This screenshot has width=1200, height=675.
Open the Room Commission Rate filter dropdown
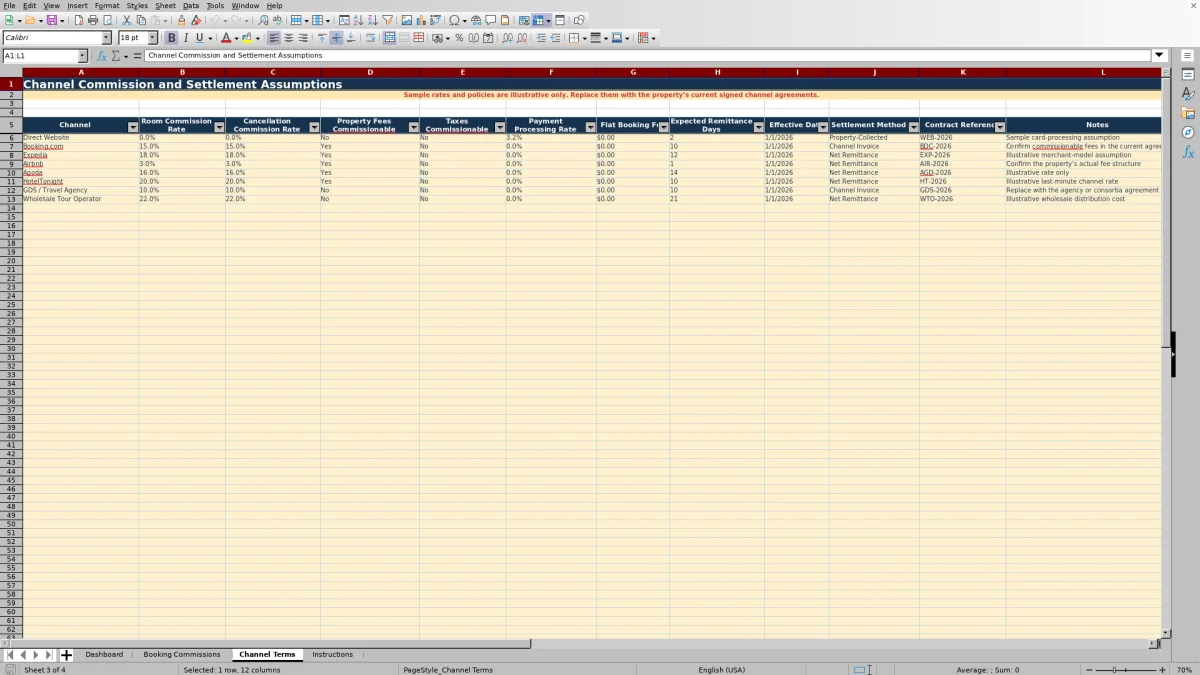point(219,128)
